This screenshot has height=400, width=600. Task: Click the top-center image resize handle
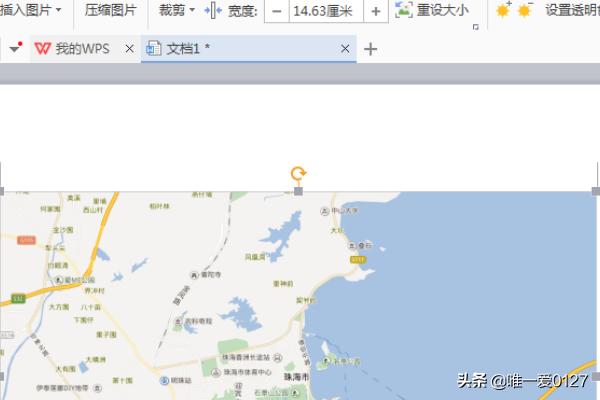tap(298, 191)
